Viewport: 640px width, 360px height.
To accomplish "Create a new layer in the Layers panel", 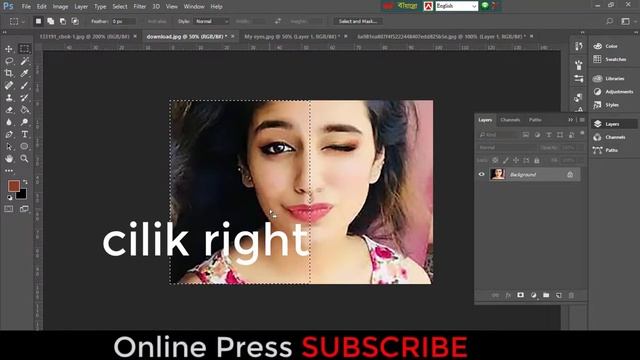I will pyautogui.click(x=559, y=295).
